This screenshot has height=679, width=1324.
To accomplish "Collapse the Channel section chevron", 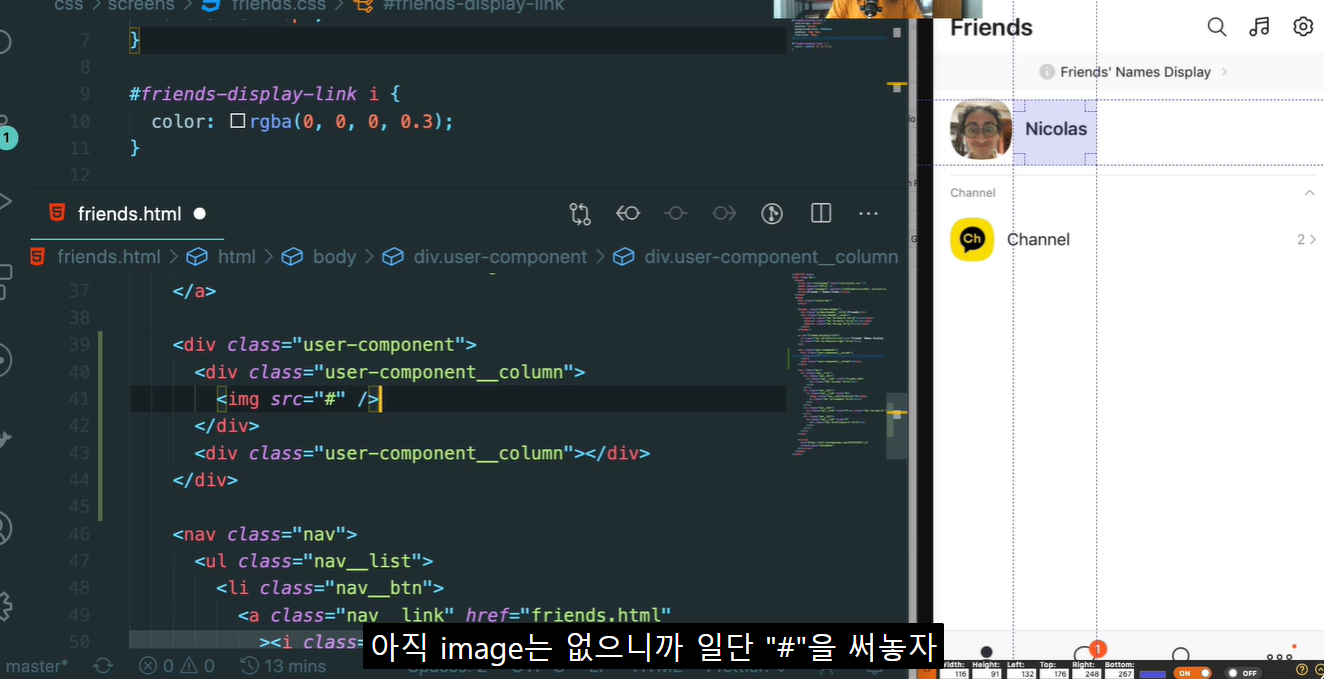I will tap(1309, 192).
